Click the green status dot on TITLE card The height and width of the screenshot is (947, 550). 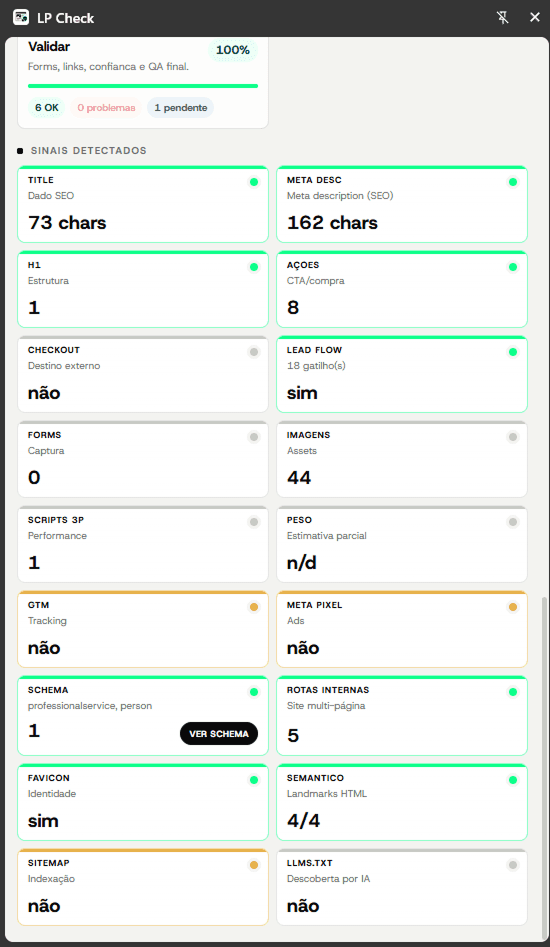tap(254, 182)
